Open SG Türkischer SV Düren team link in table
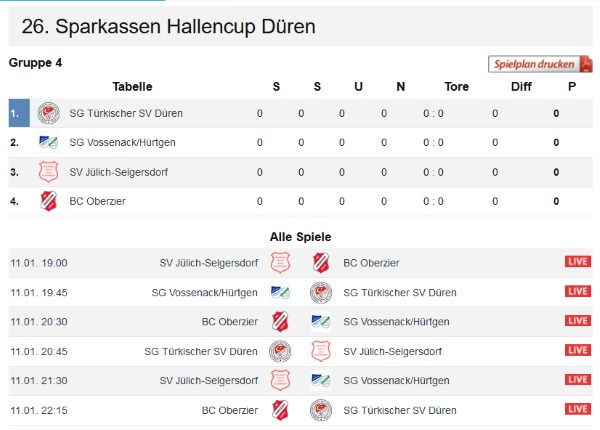Image resolution: width=600 pixels, height=430 pixels. coord(126,113)
